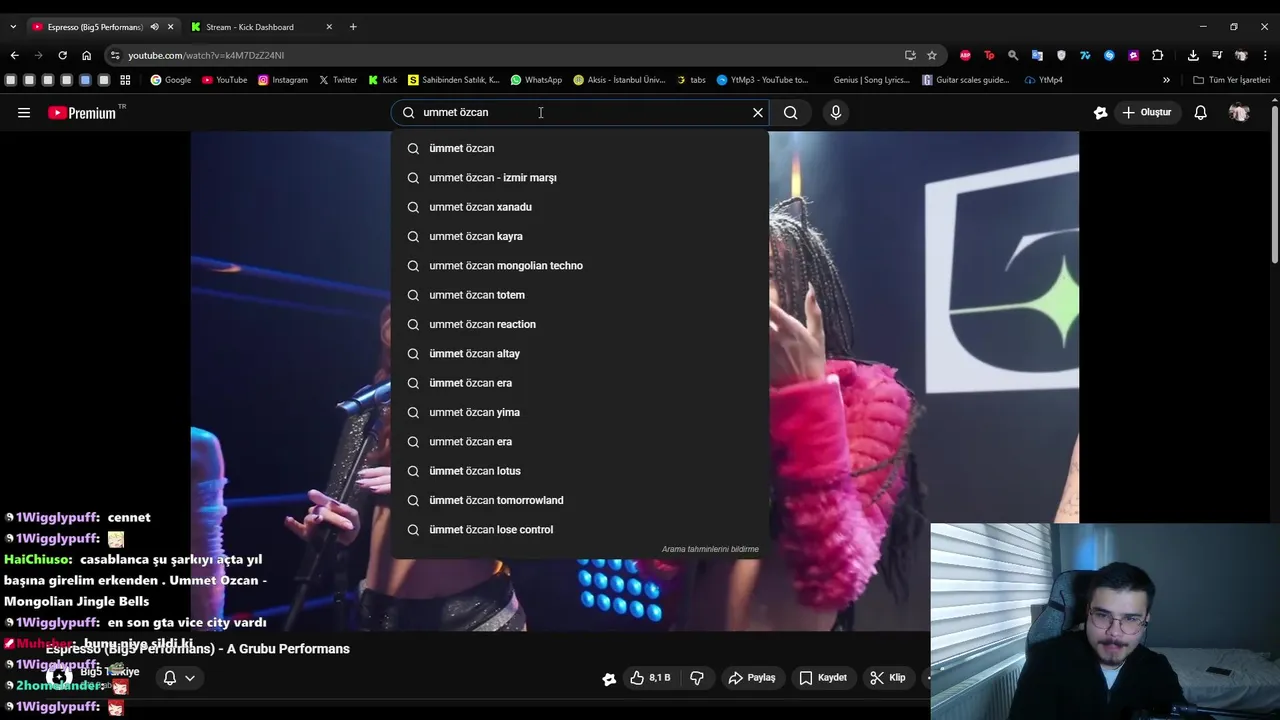The image size is (1280, 720).
Task: Open the Shazam extension icon
Action: click(x=1109, y=55)
